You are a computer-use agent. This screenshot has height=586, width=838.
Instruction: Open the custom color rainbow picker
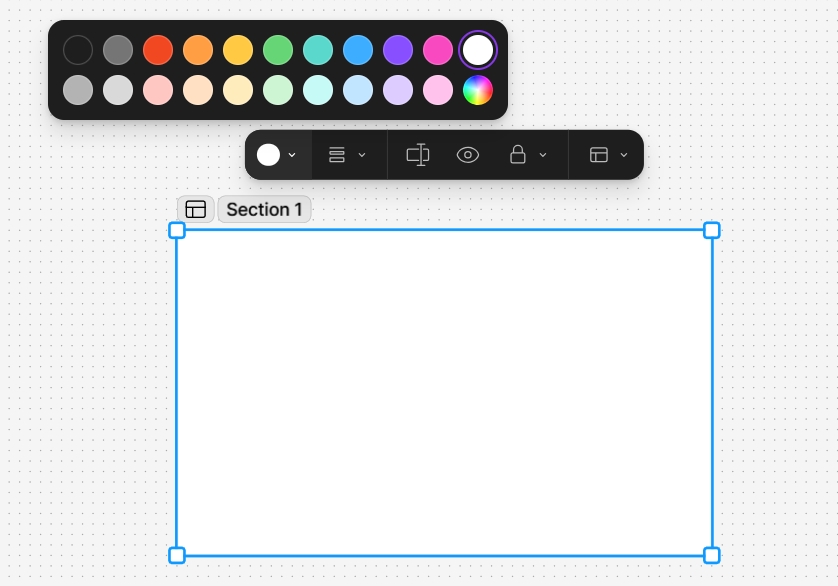[x=478, y=90]
